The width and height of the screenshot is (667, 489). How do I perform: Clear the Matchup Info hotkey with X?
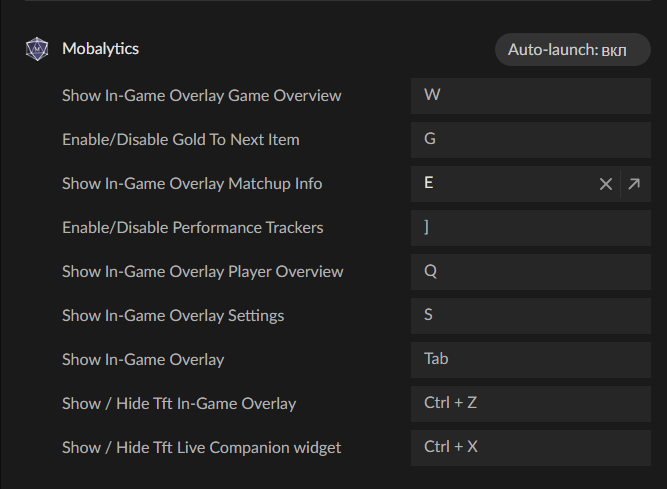pos(605,184)
